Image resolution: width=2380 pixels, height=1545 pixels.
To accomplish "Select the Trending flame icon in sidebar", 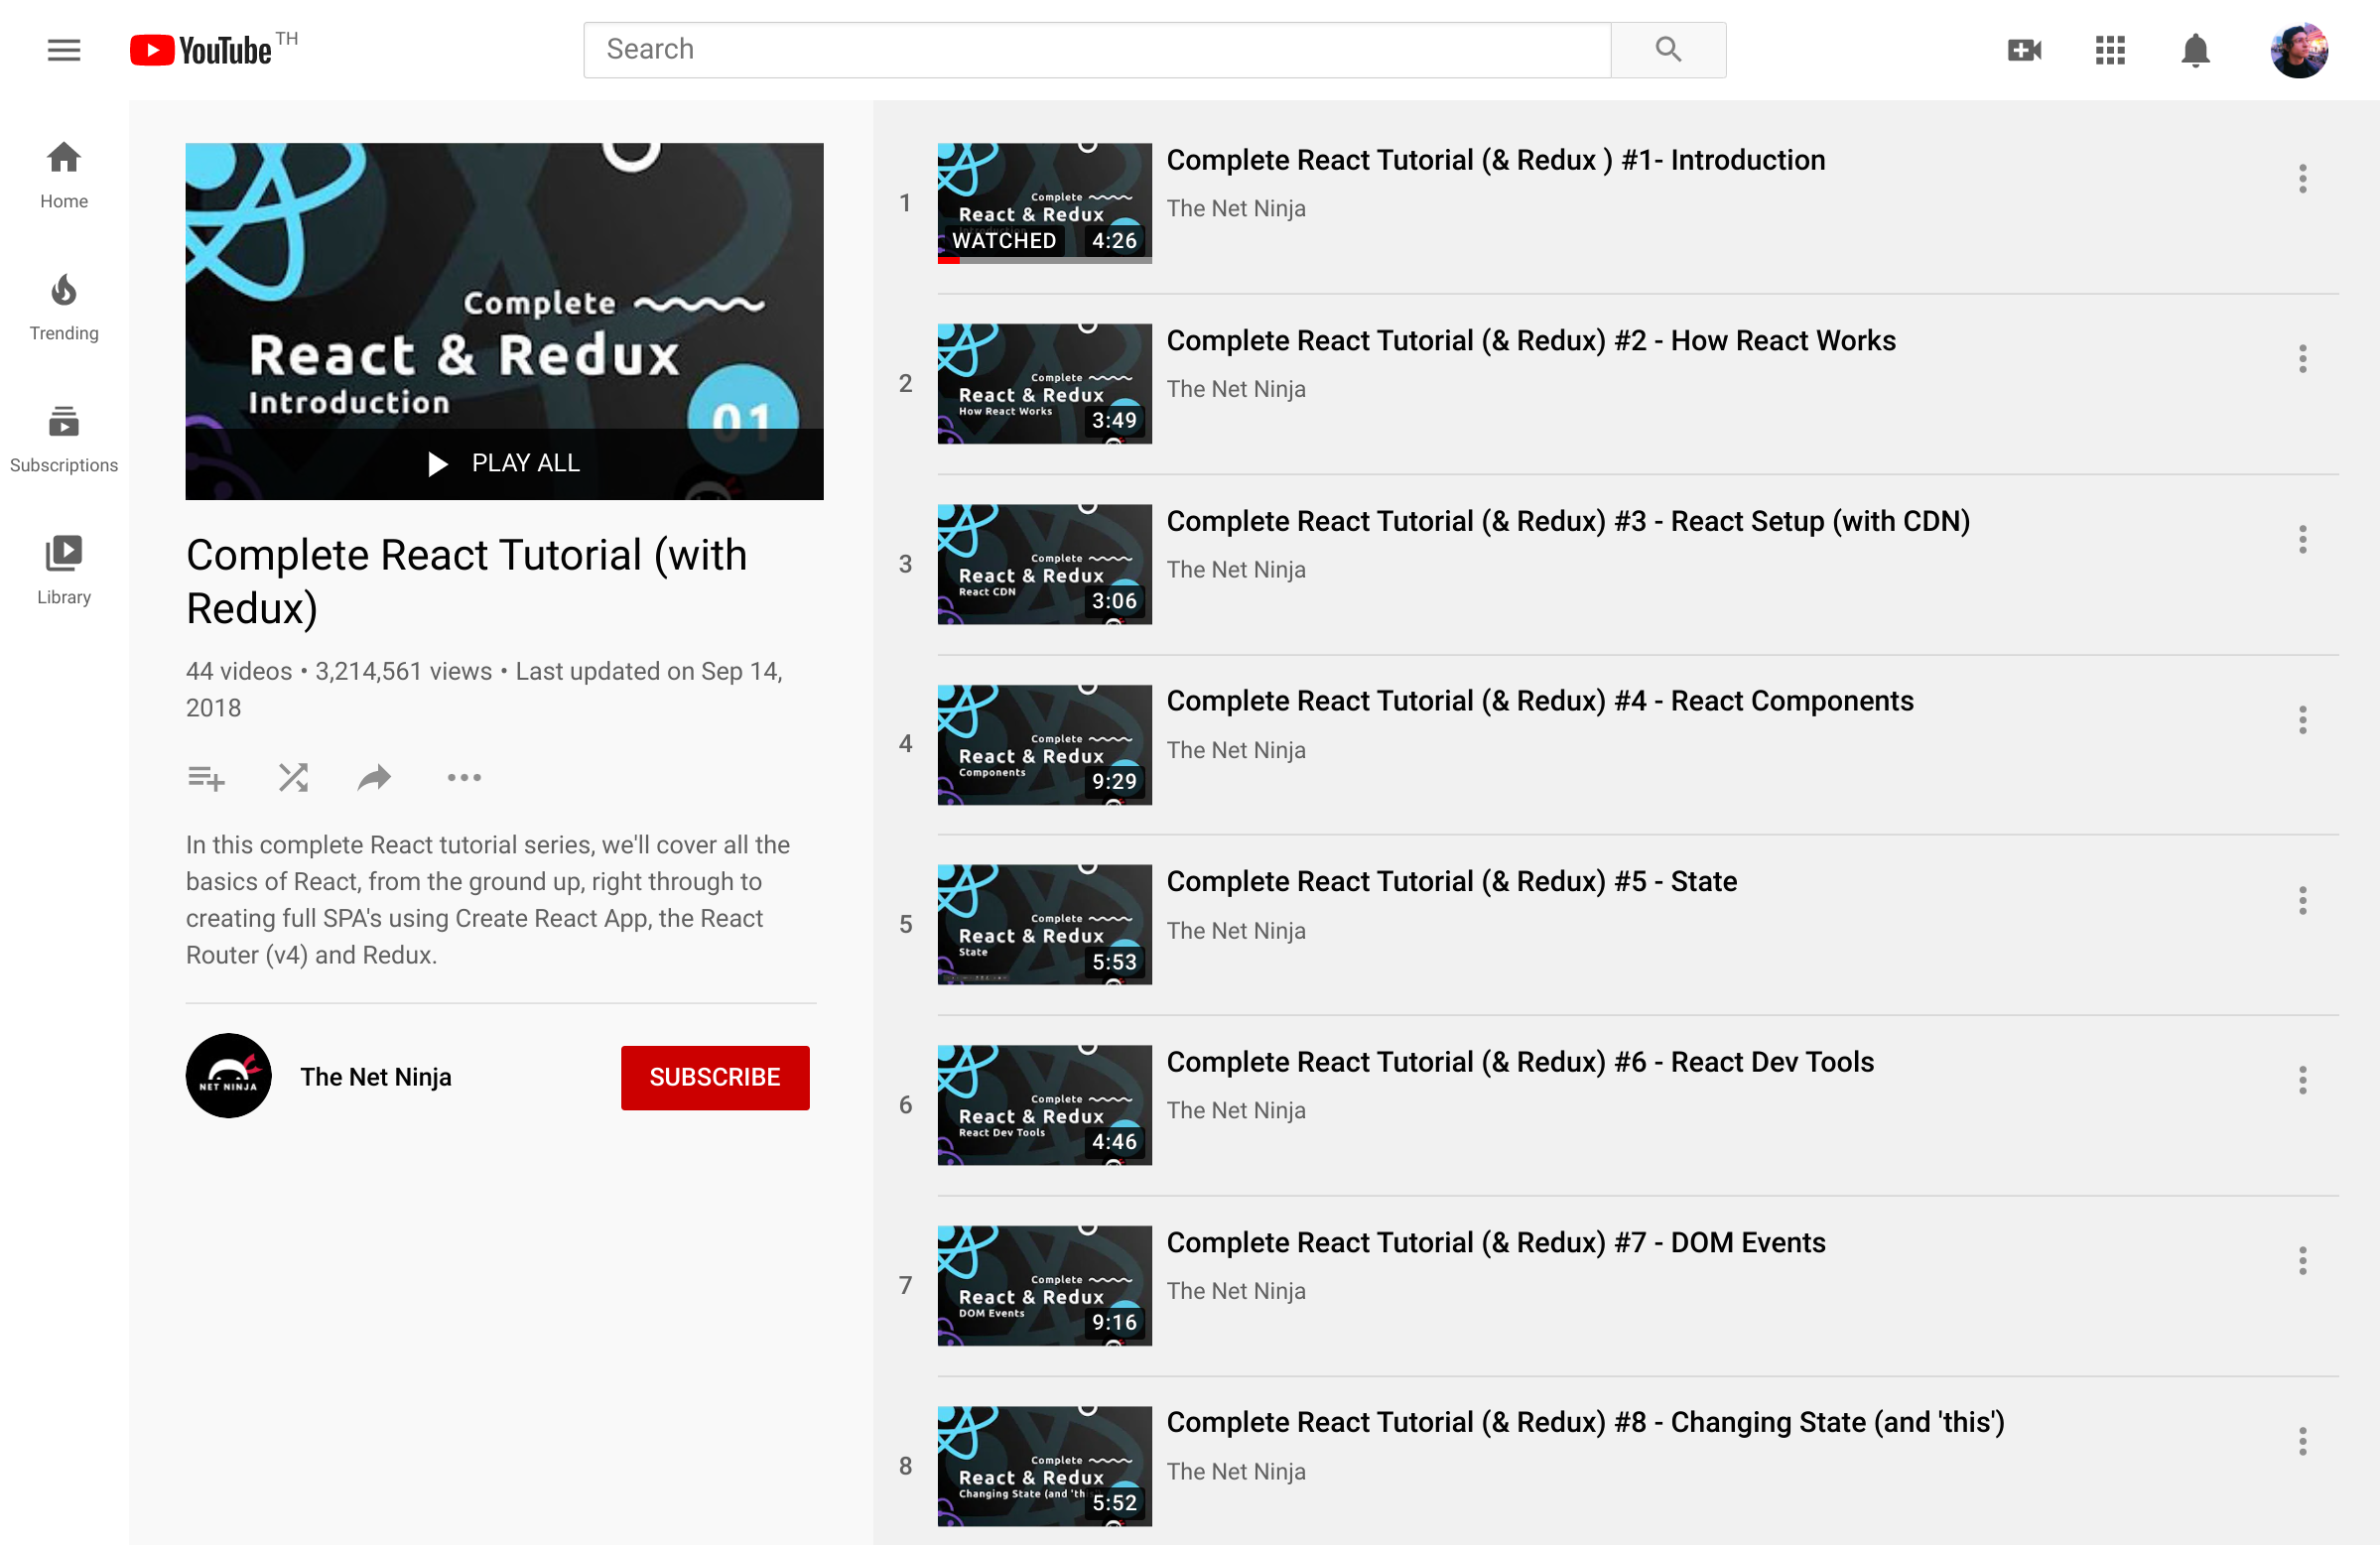I will (x=63, y=290).
